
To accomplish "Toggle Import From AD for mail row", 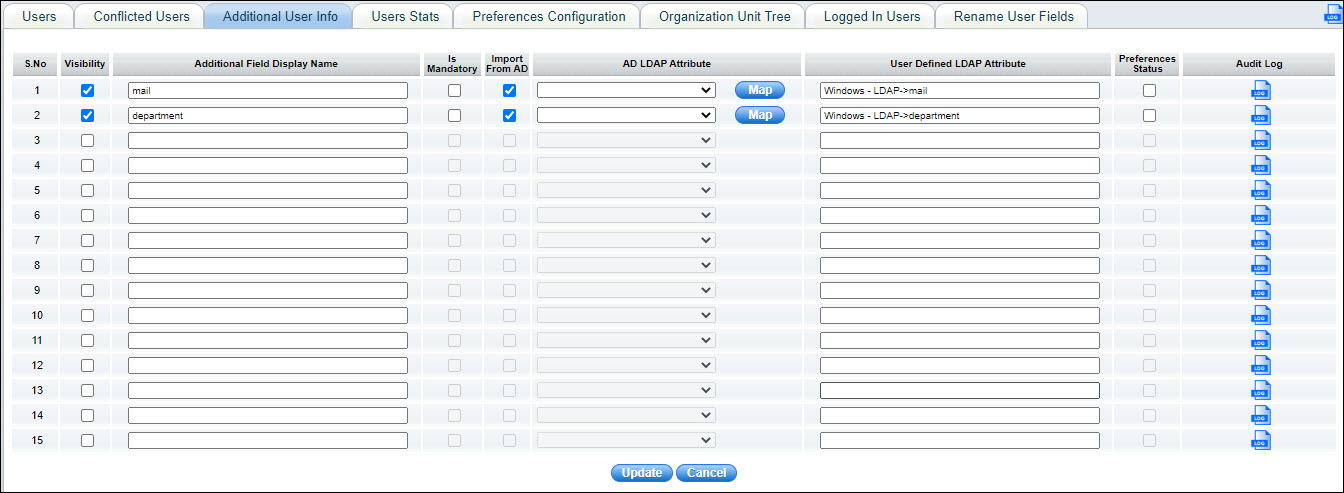I will pyautogui.click(x=509, y=90).
